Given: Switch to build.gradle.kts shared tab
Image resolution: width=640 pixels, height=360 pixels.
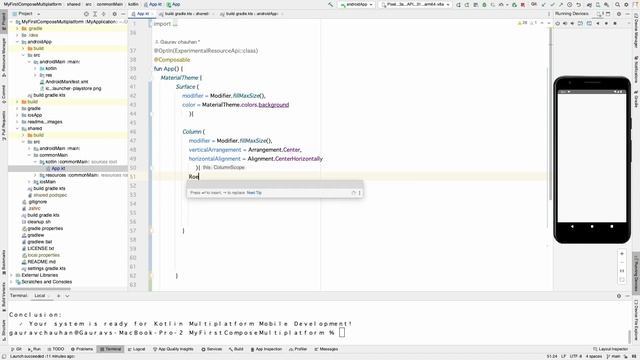Looking at the screenshot, I should 186,13.
